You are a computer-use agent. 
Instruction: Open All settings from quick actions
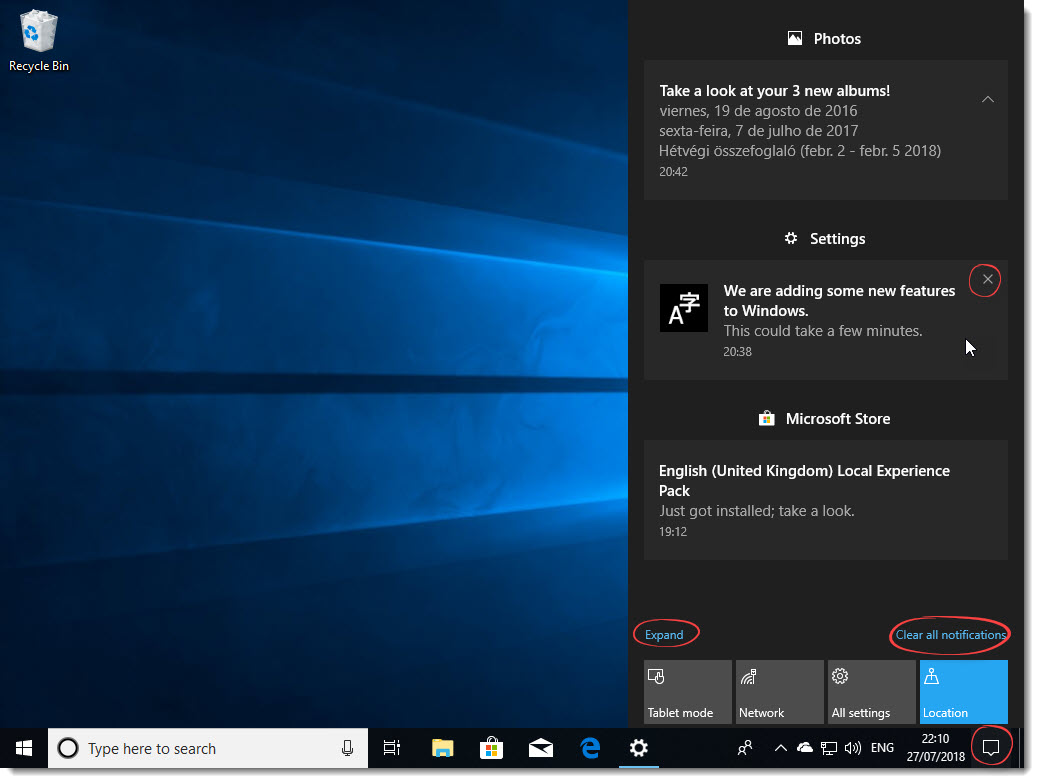[x=870, y=691]
